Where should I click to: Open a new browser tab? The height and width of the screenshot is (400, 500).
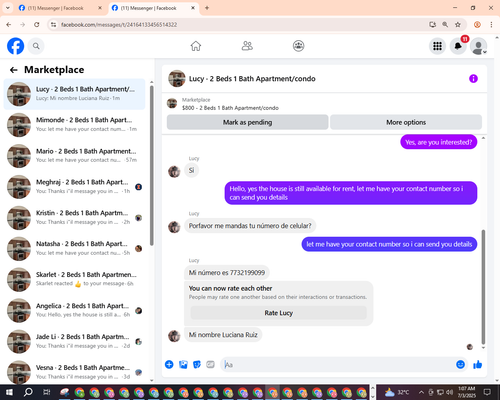tap(207, 8)
